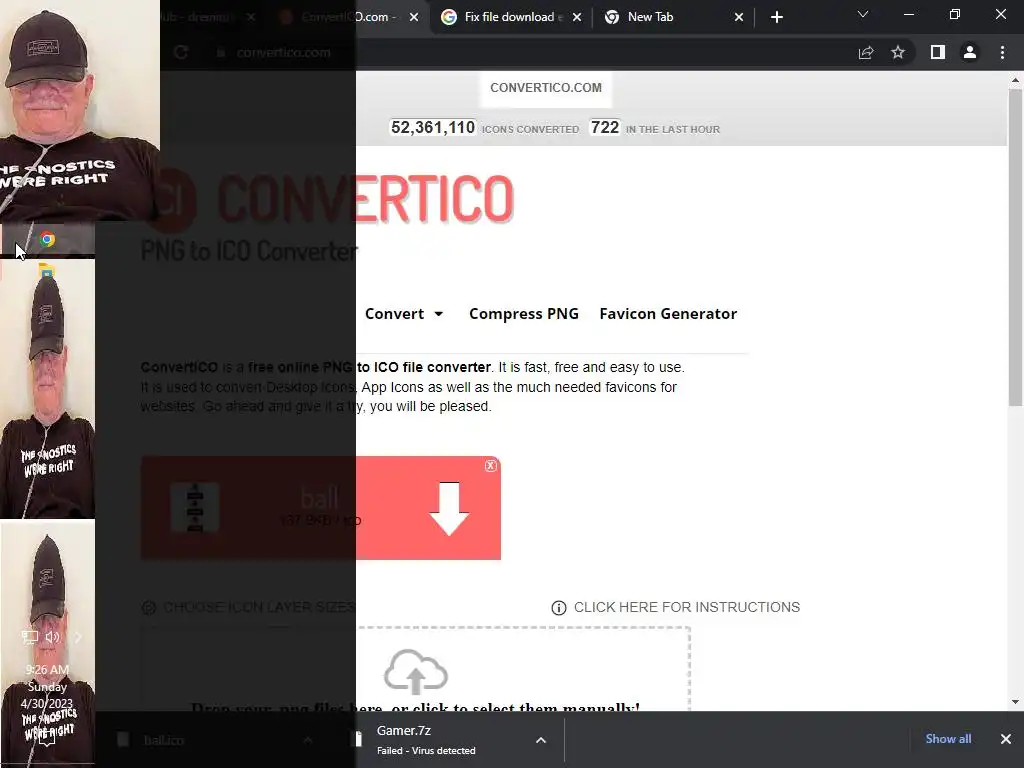This screenshot has width=1024, height=768.
Task: Expand hidden tray icons chevron
Action: coord(78,637)
